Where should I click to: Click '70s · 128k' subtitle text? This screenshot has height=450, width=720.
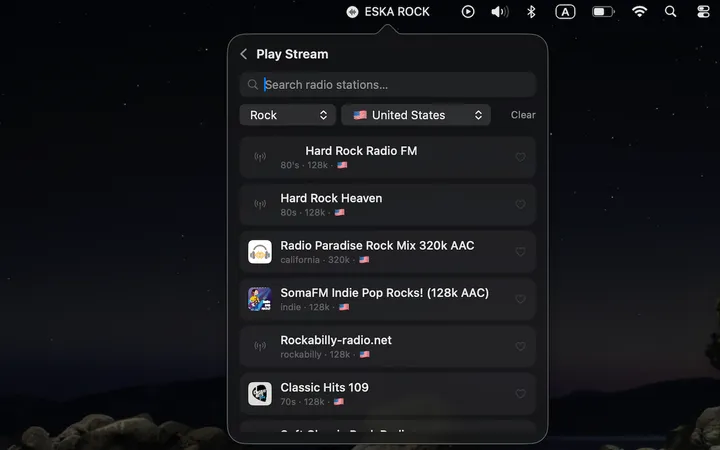pos(303,402)
